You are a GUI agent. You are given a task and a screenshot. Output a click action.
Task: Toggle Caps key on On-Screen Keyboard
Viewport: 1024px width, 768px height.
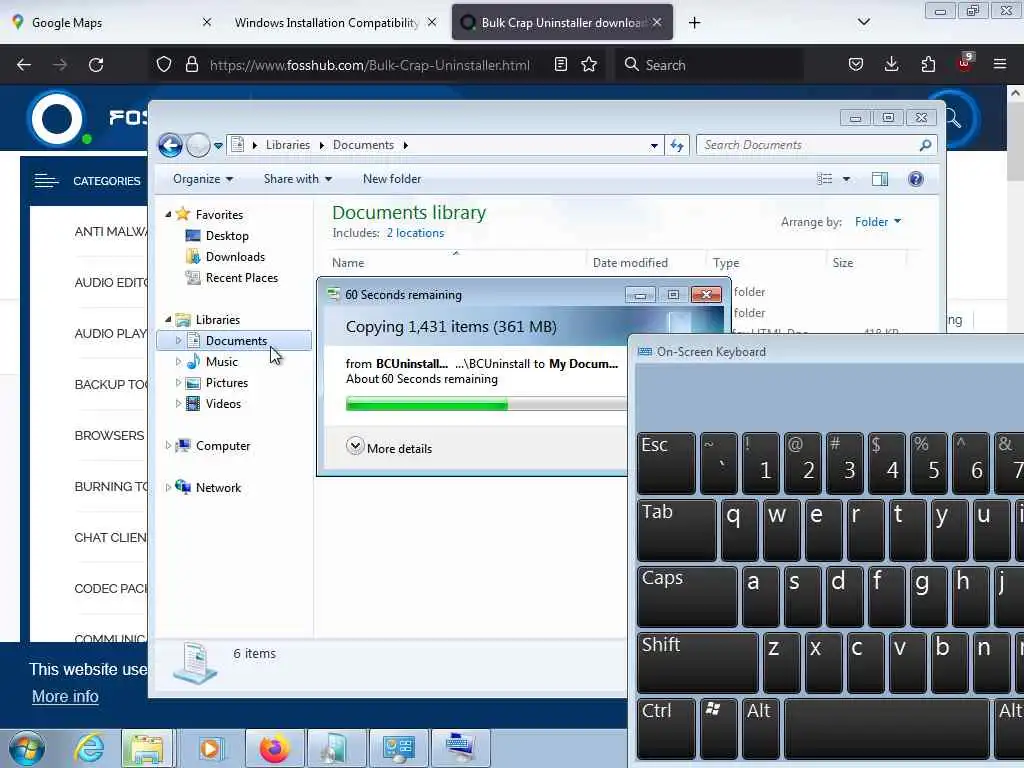pos(686,596)
